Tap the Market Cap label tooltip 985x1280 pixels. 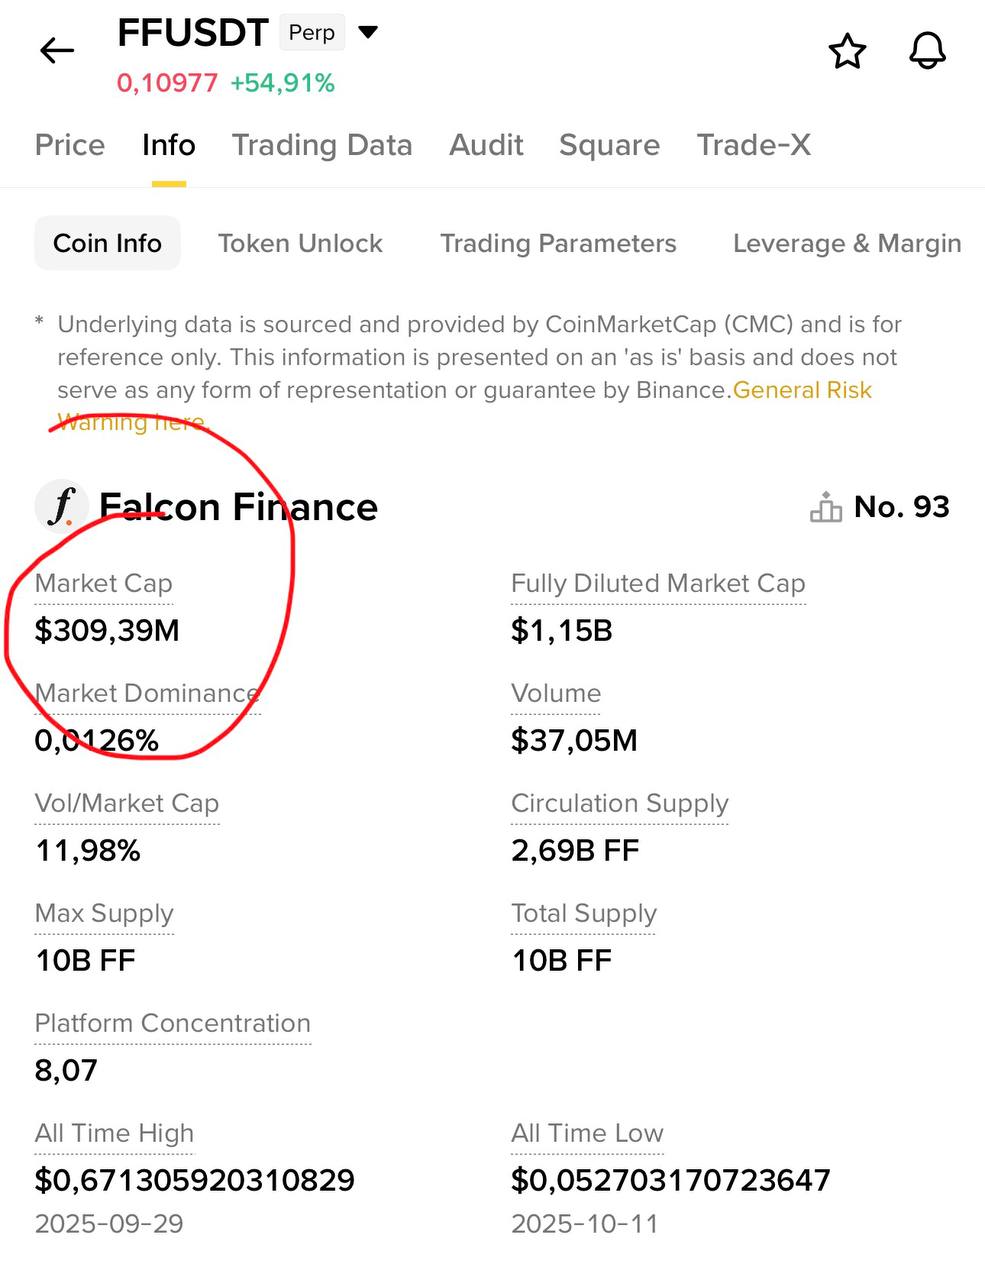click(104, 583)
